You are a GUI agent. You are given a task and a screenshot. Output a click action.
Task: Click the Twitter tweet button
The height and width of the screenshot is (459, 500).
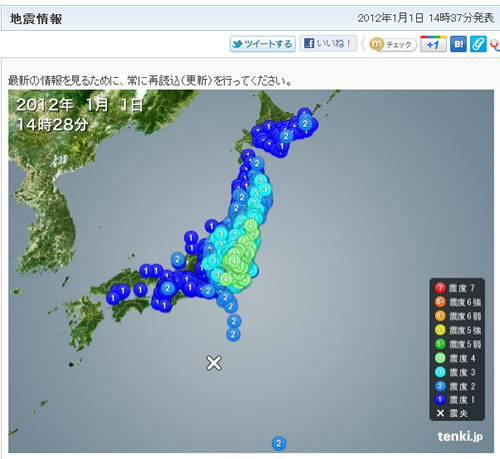pyautogui.click(x=262, y=44)
